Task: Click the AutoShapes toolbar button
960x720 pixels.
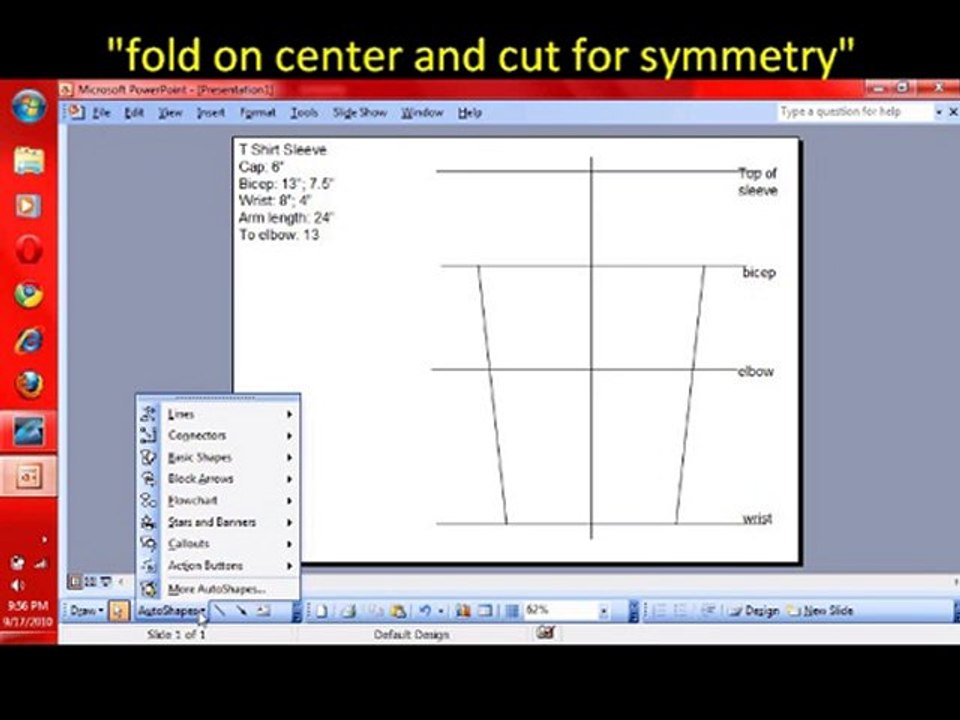Action: coord(171,610)
